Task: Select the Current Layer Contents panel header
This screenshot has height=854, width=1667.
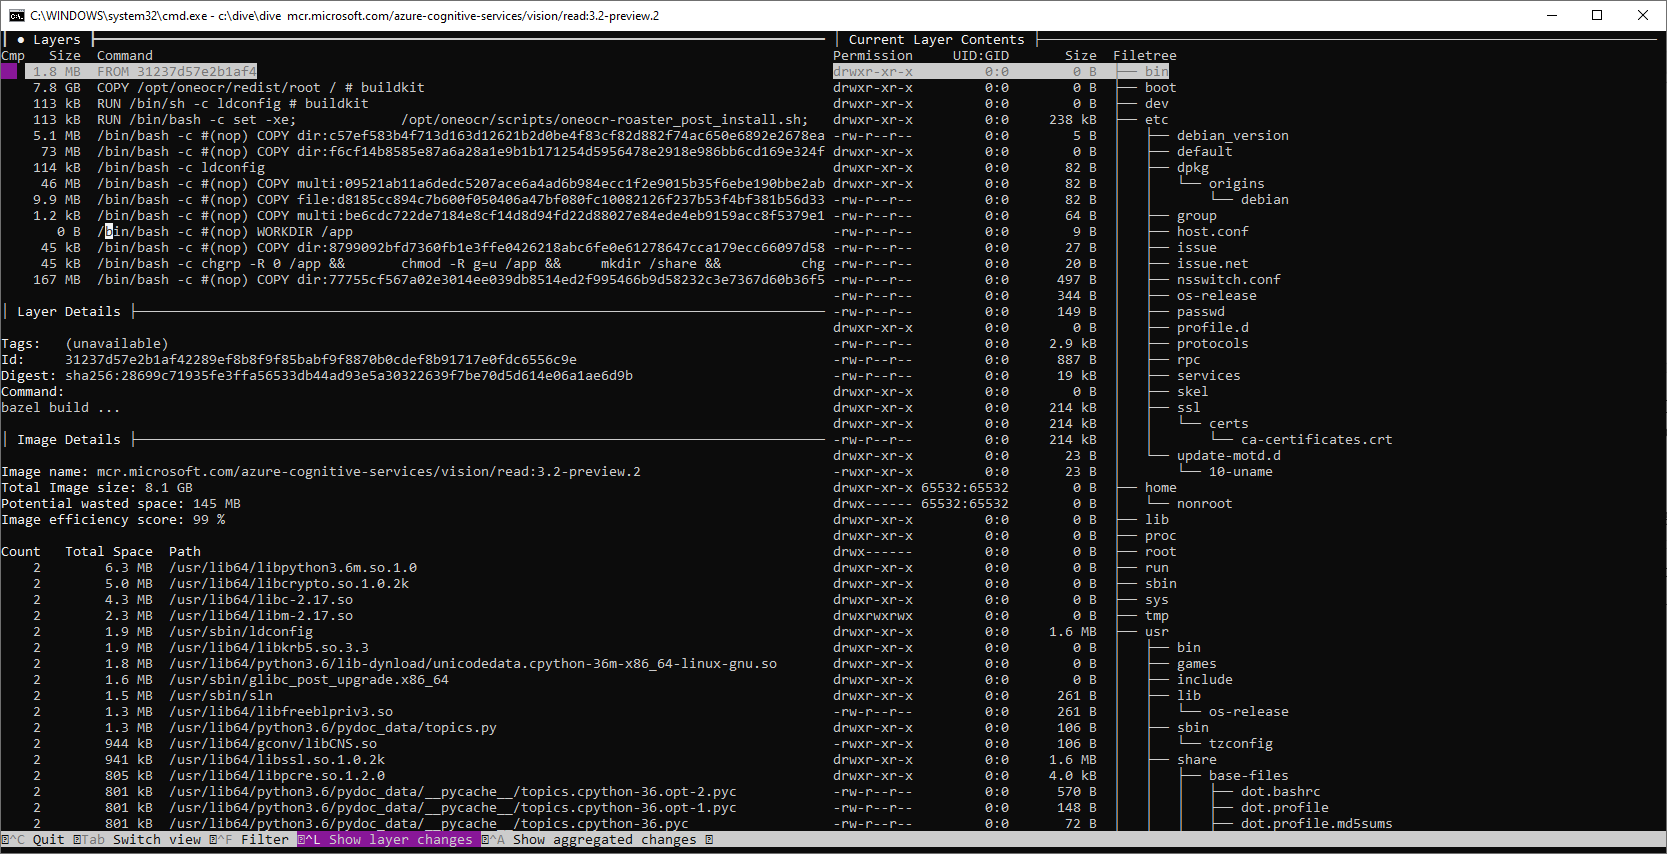Action: [x=936, y=40]
